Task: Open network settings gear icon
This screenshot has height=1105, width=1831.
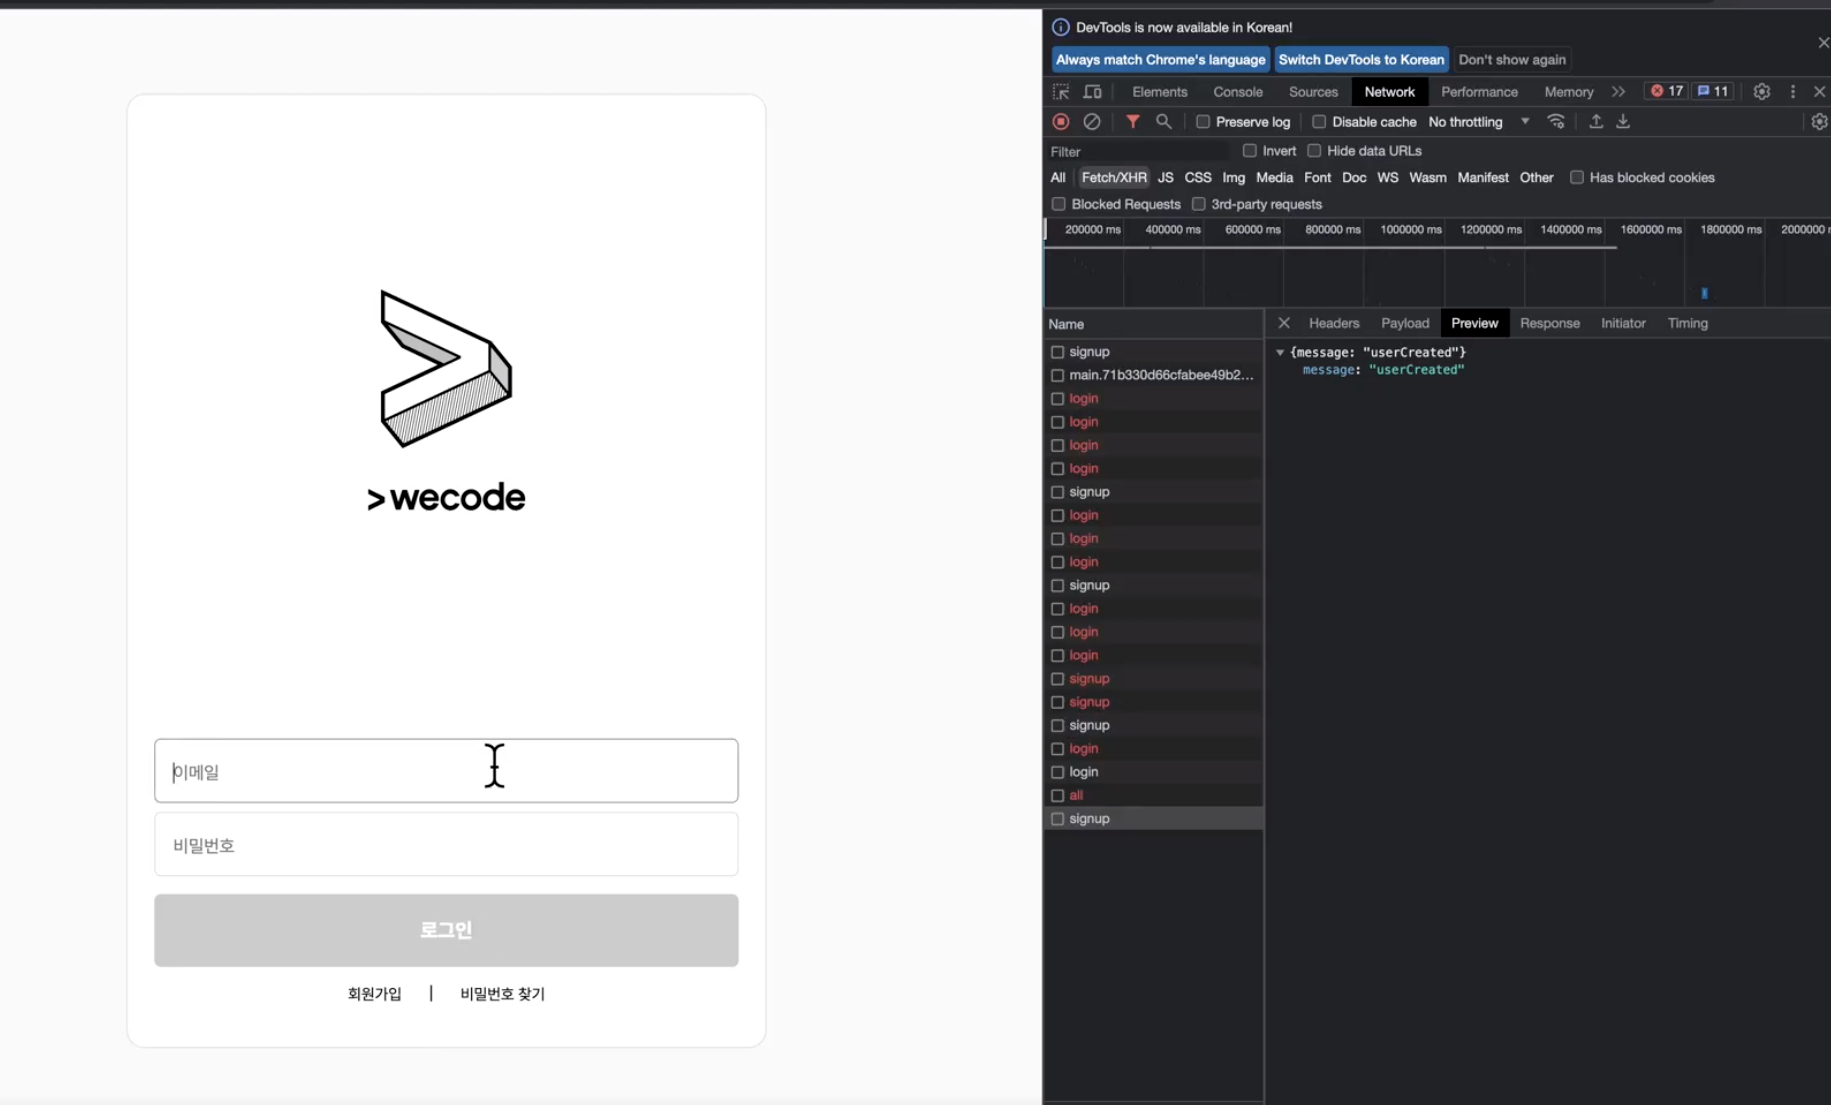Action: pos(1819,122)
